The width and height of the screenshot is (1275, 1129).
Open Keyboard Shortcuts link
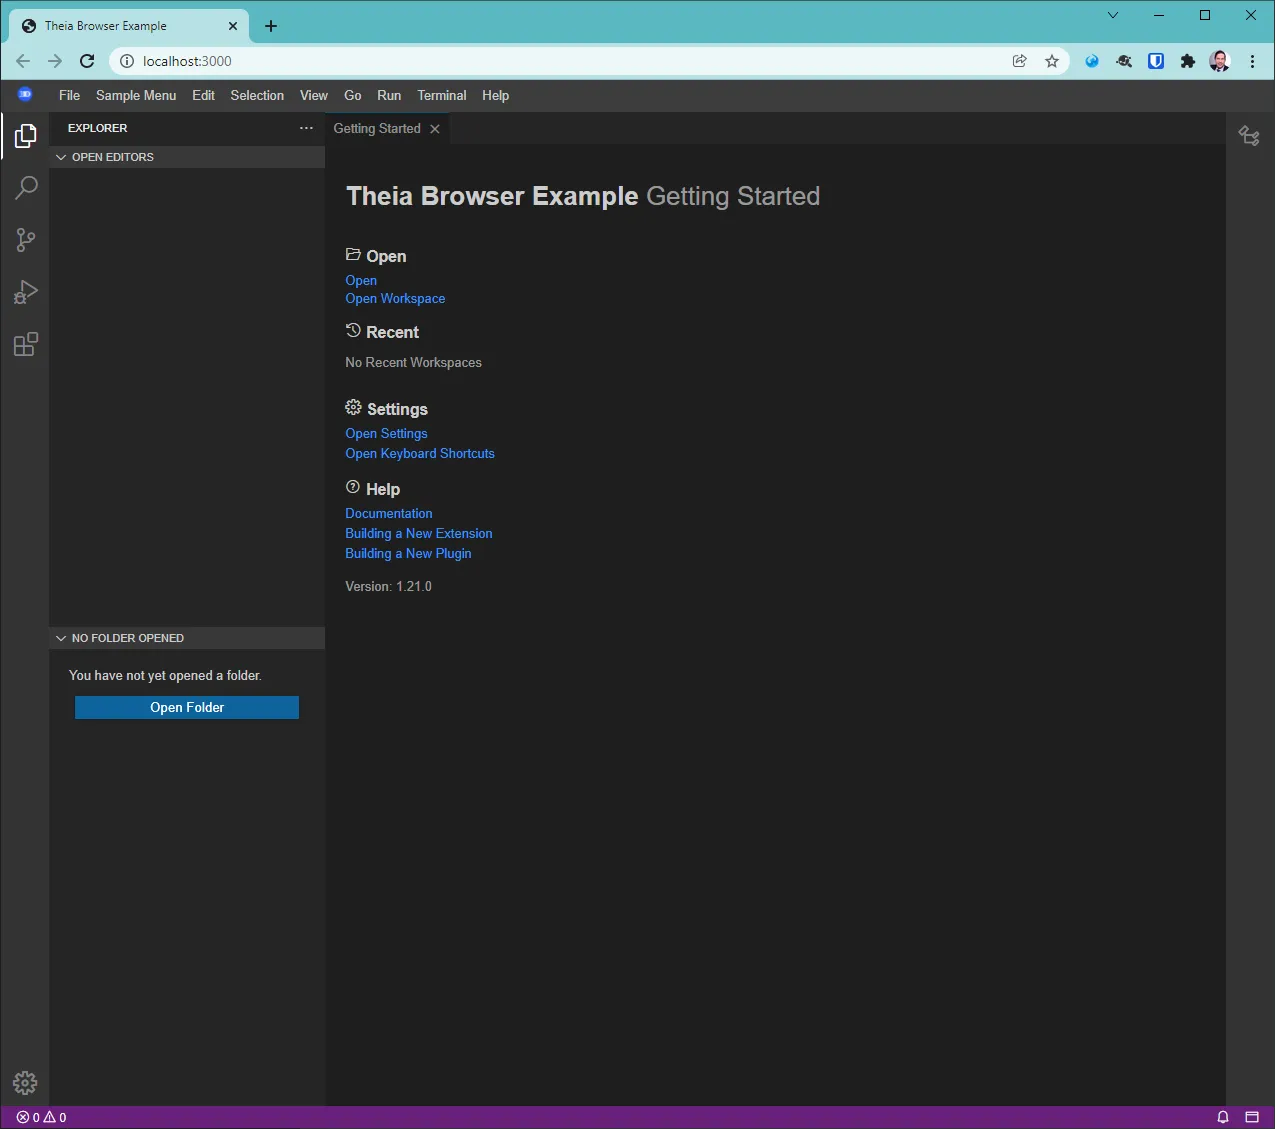coord(420,454)
